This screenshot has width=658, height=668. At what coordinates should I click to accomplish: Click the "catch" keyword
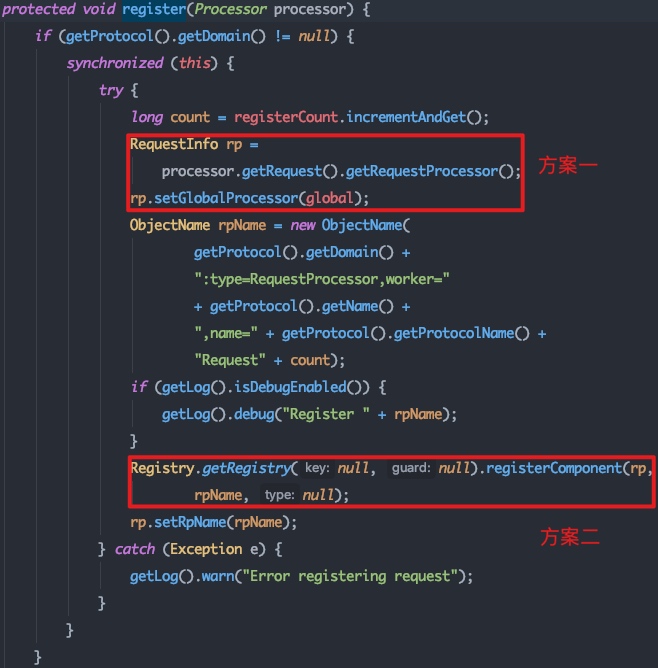pyautogui.click(x=135, y=550)
